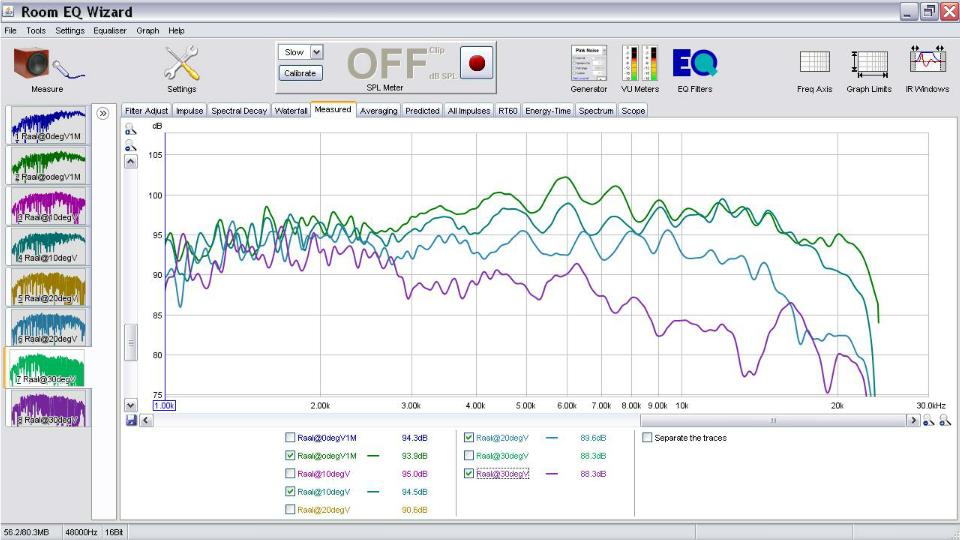The image size is (960, 540).
Task: Open the EQ Filters panel
Action: click(x=695, y=63)
